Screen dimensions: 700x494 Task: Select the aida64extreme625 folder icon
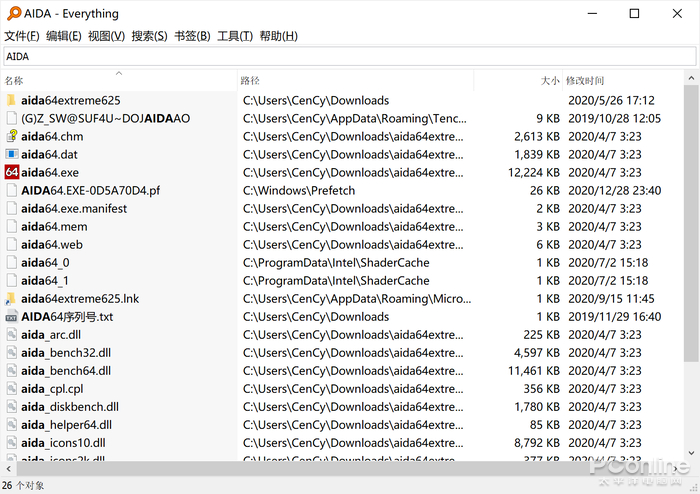tap(12, 100)
